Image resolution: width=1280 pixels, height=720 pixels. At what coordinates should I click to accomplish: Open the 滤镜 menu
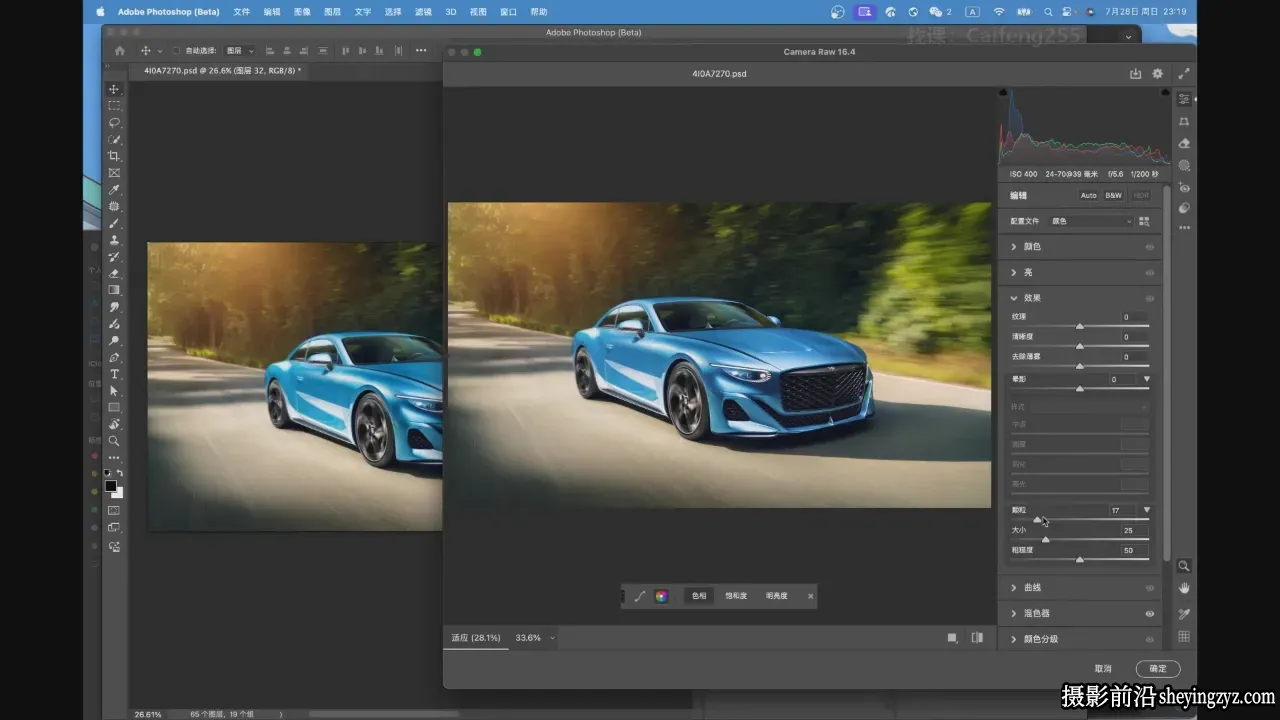[423, 12]
